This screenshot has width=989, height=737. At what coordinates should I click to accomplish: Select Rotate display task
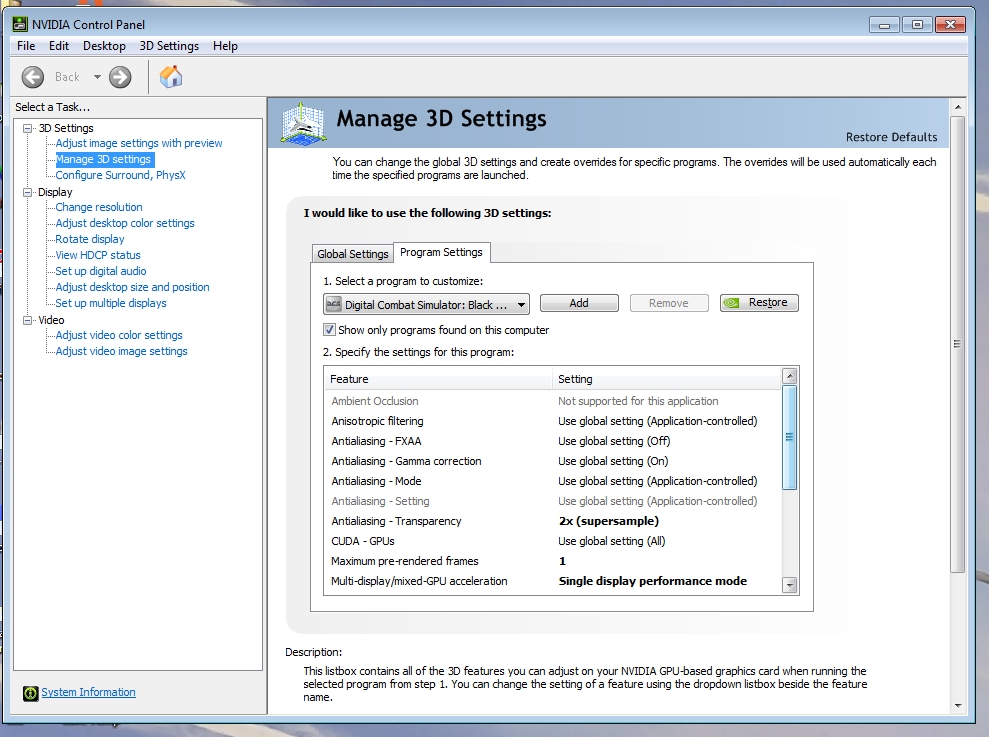90,239
